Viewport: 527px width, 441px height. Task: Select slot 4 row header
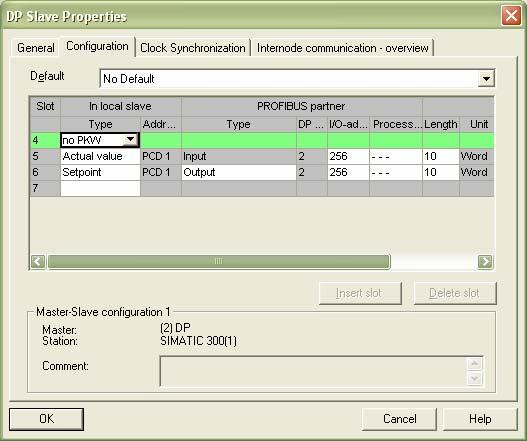(x=45, y=140)
